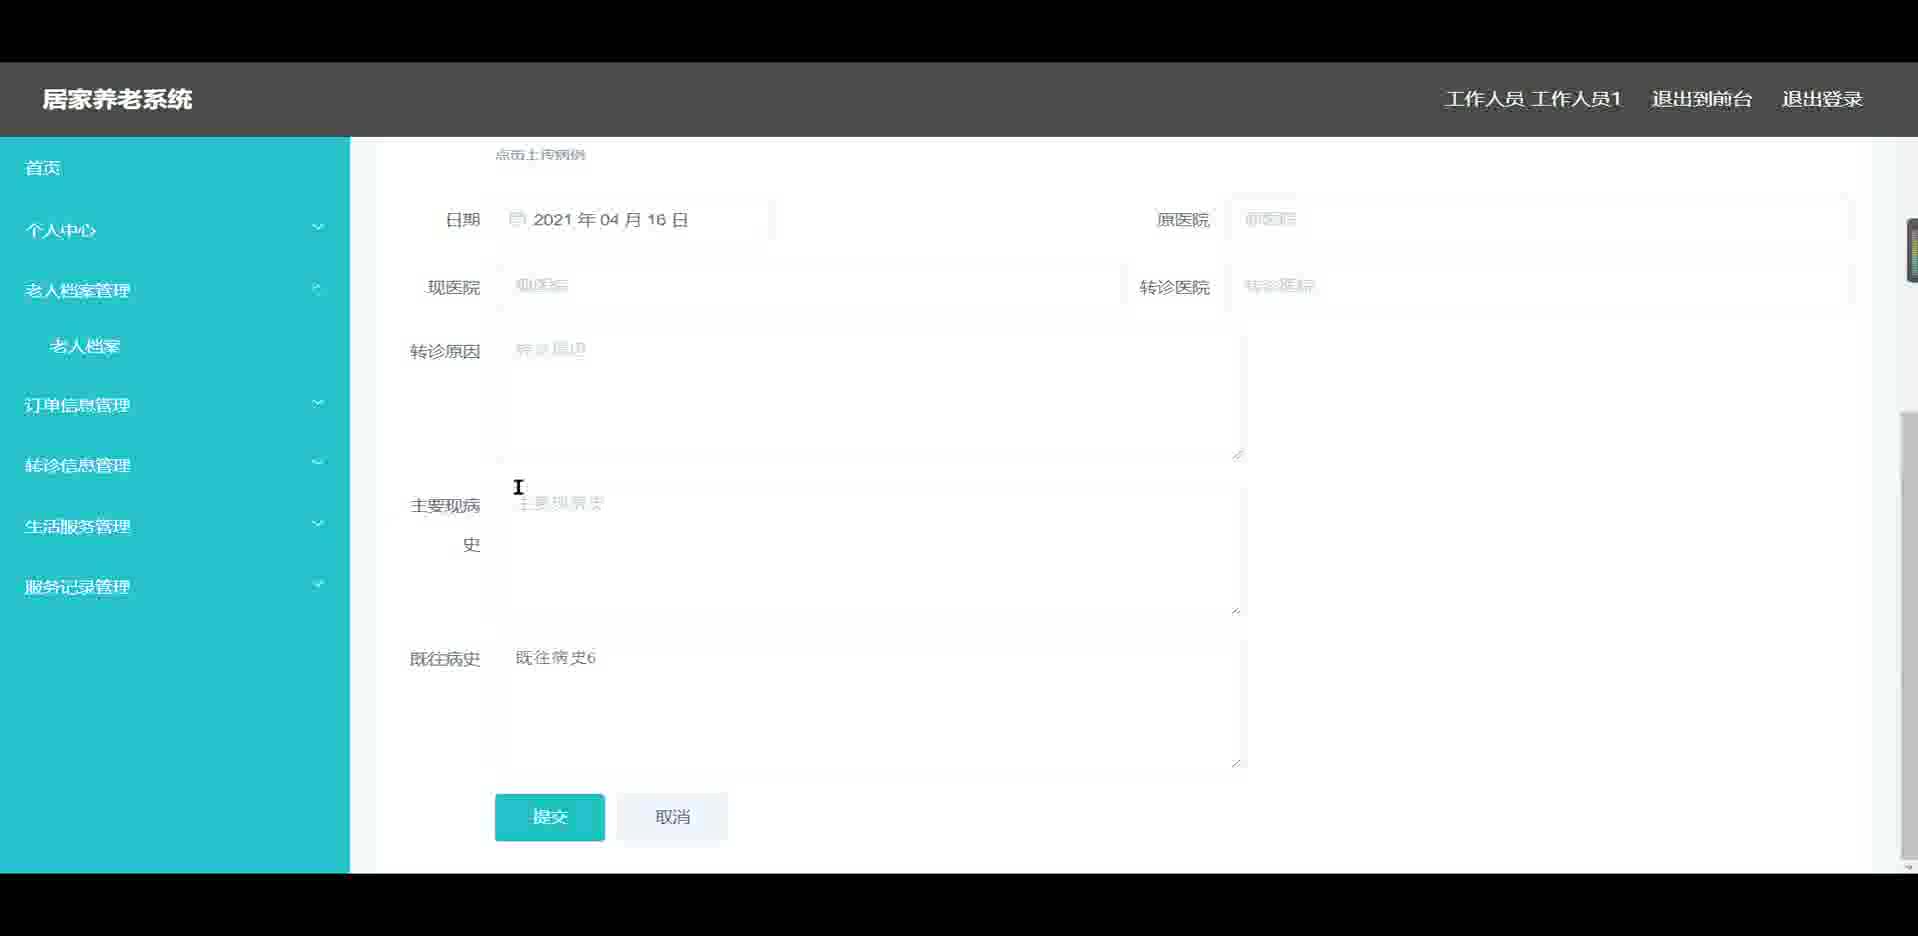The image size is (1918, 936).
Task: Click the 工作人员 工作人员1 user label
Action: tap(1533, 99)
